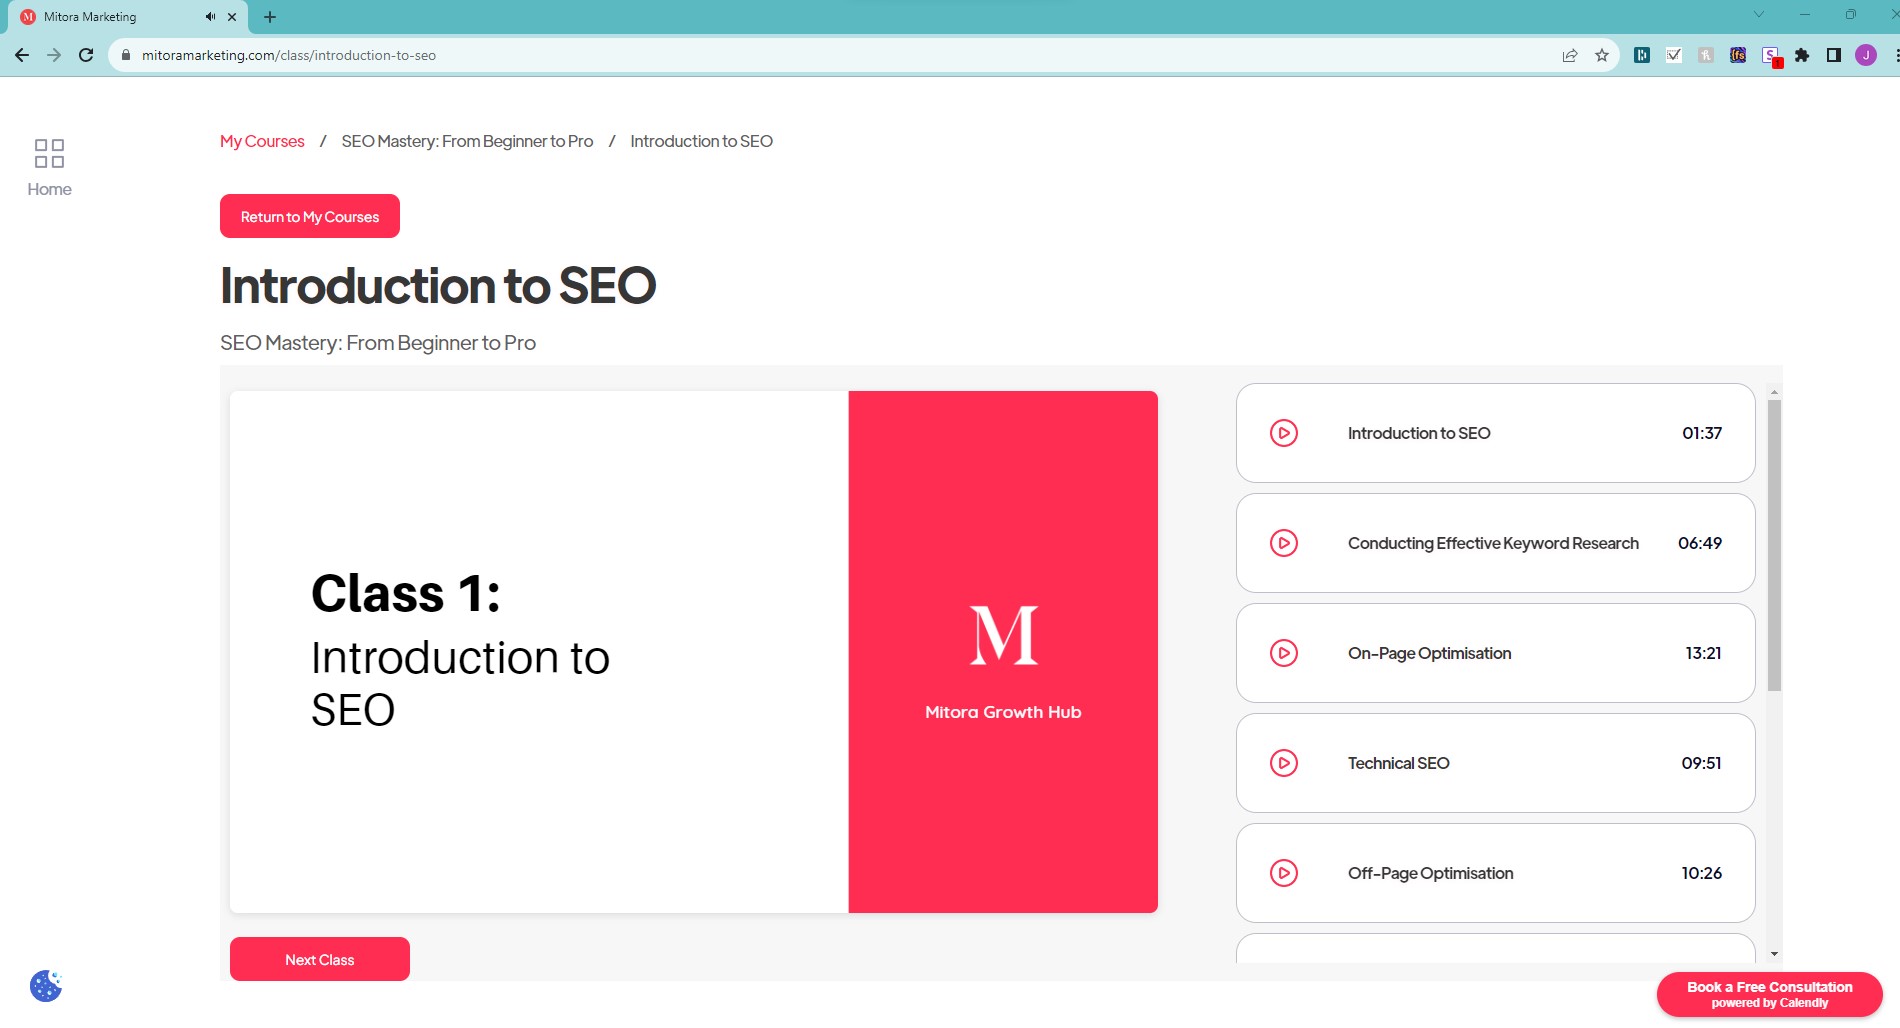The height and width of the screenshot is (1028, 1900).
Task: Mute the Mitora Marketing tab audio
Action: coord(209,16)
